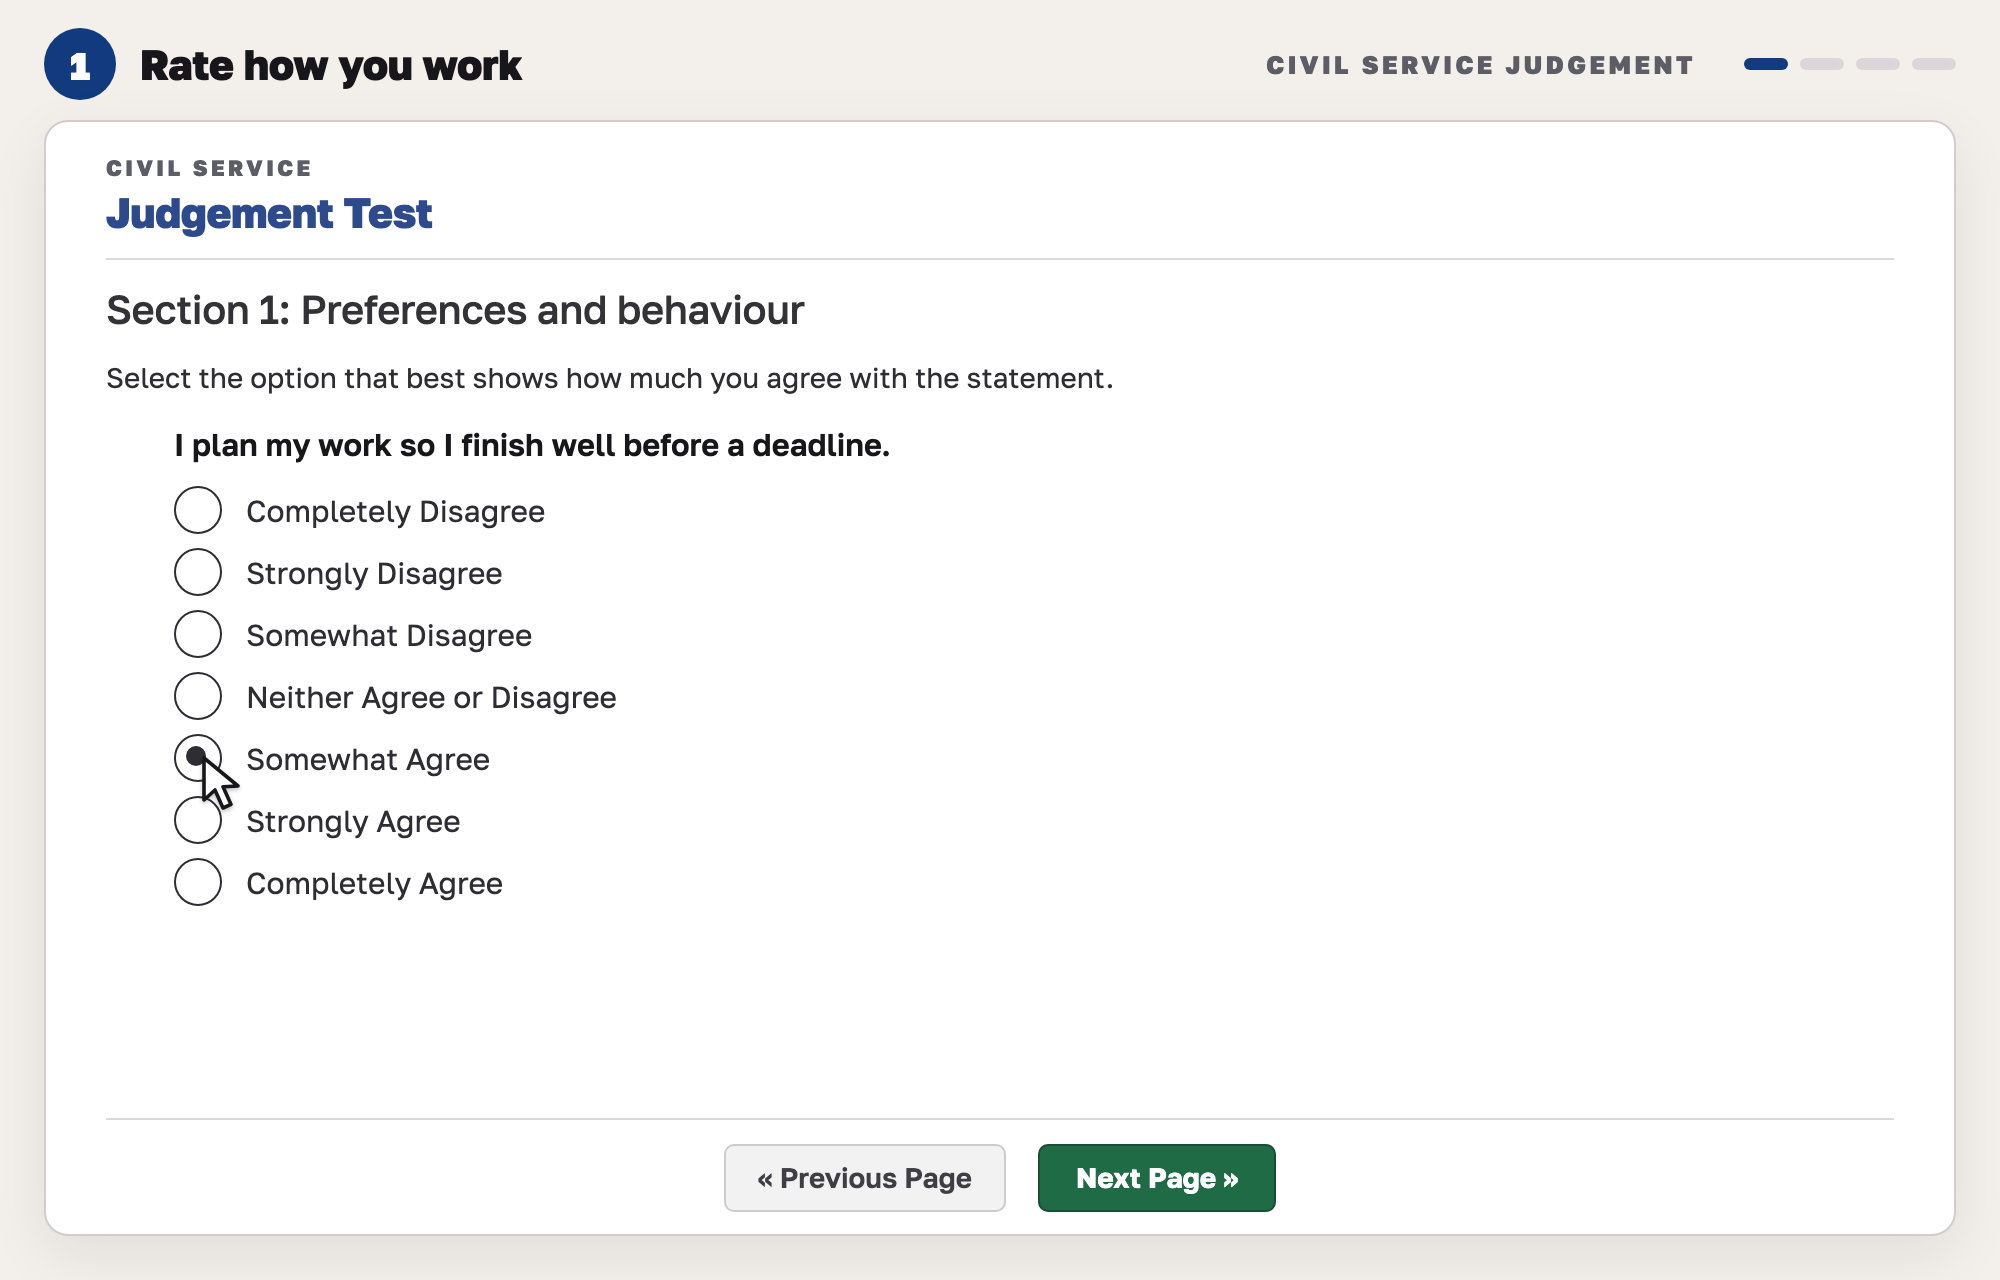The width and height of the screenshot is (2000, 1280).
Task: Pick the Somewhat Disagree radio button
Action: tap(198, 634)
